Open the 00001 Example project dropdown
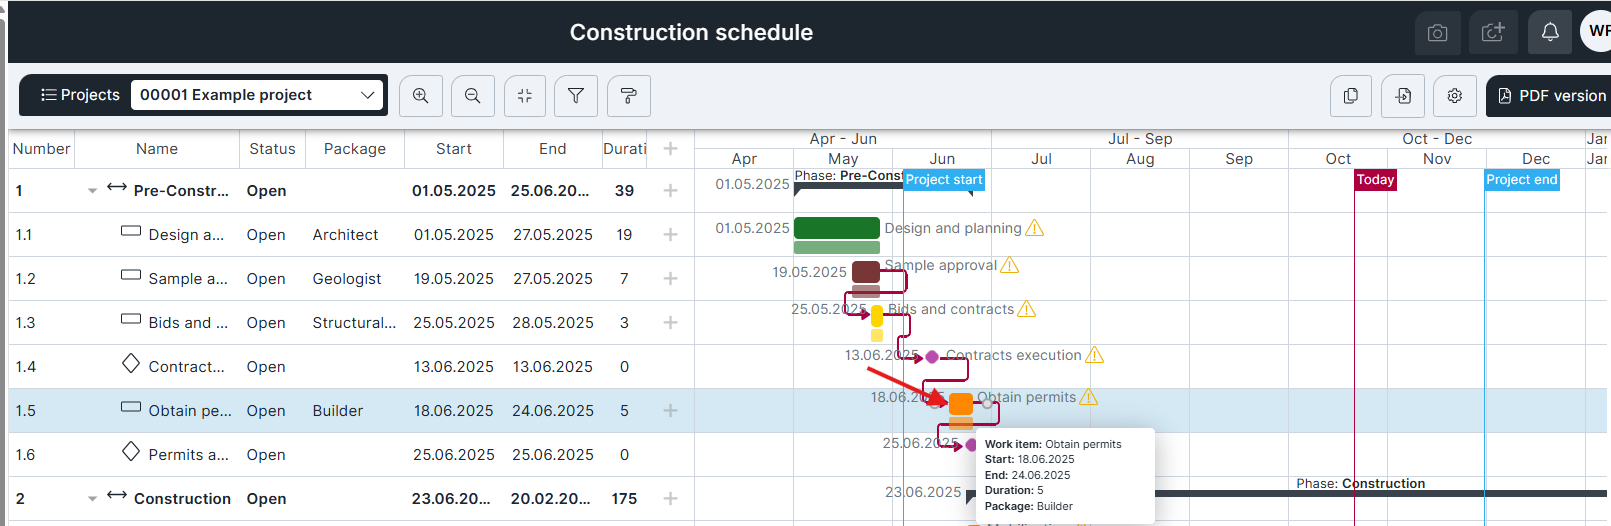 (x=258, y=95)
